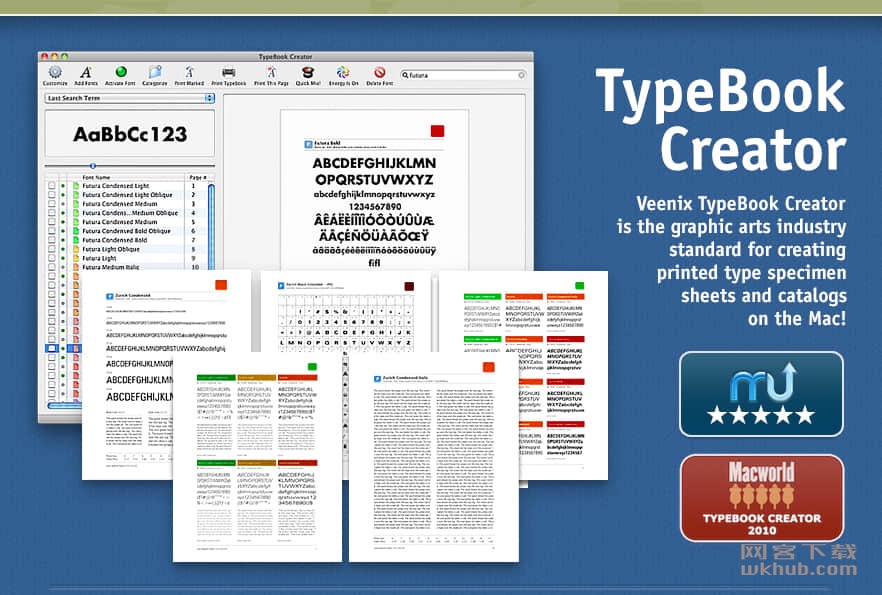Click the AaBbCc123 font preview box
This screenshot has width=882, height=595.
129,134
